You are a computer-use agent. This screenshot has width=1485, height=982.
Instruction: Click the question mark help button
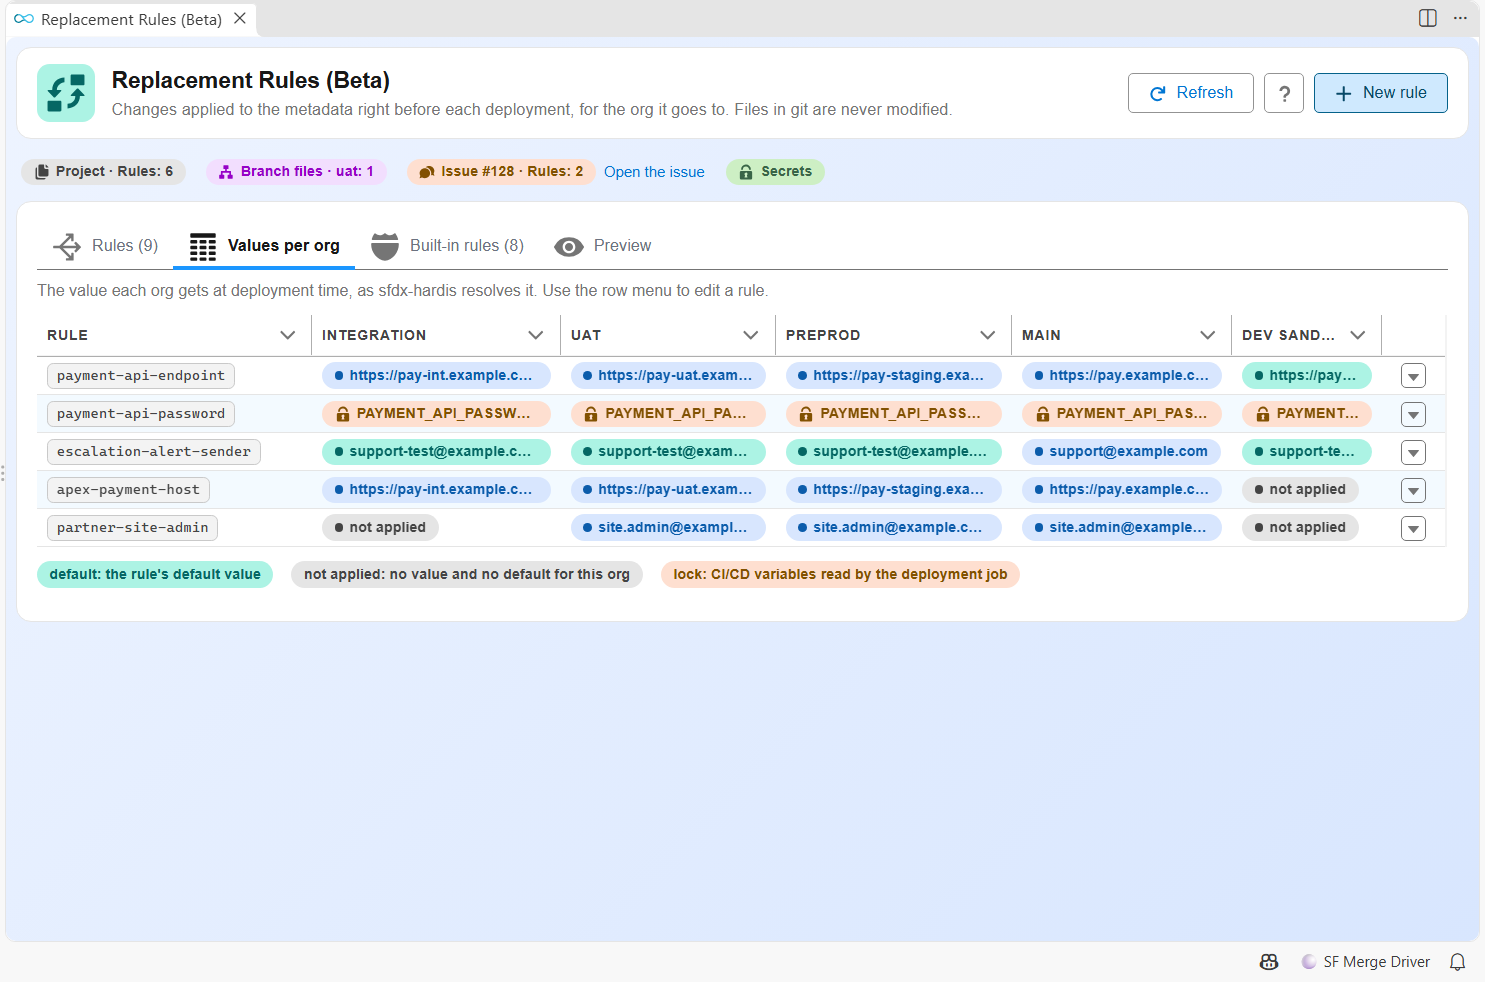click(1284, 93)
